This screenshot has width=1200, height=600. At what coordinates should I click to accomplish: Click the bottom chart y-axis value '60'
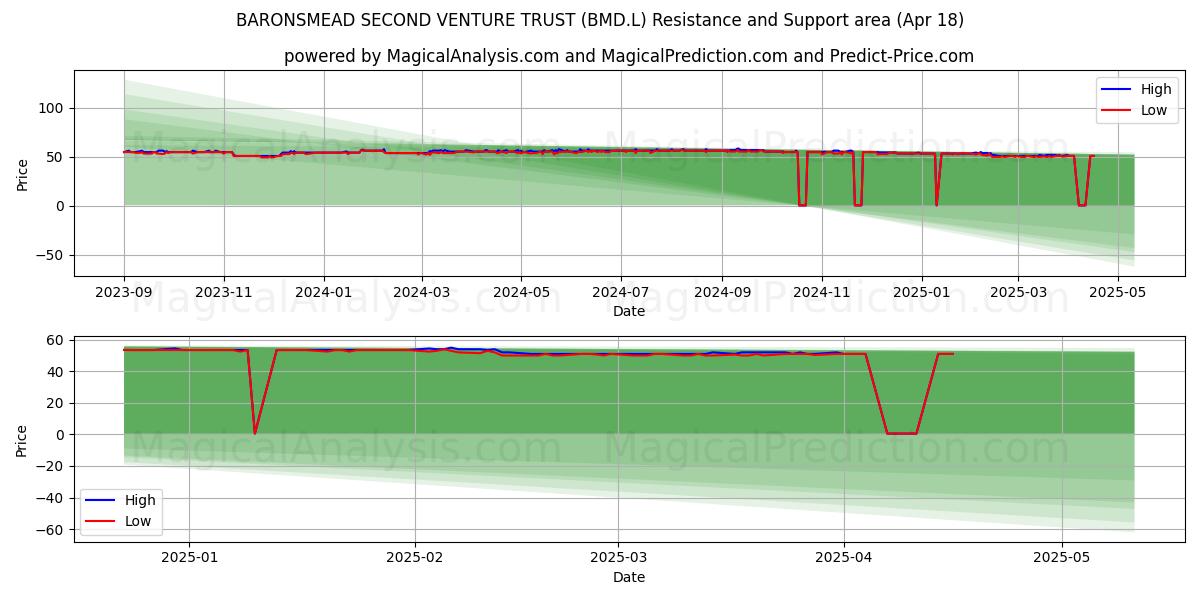pos(56,340)
